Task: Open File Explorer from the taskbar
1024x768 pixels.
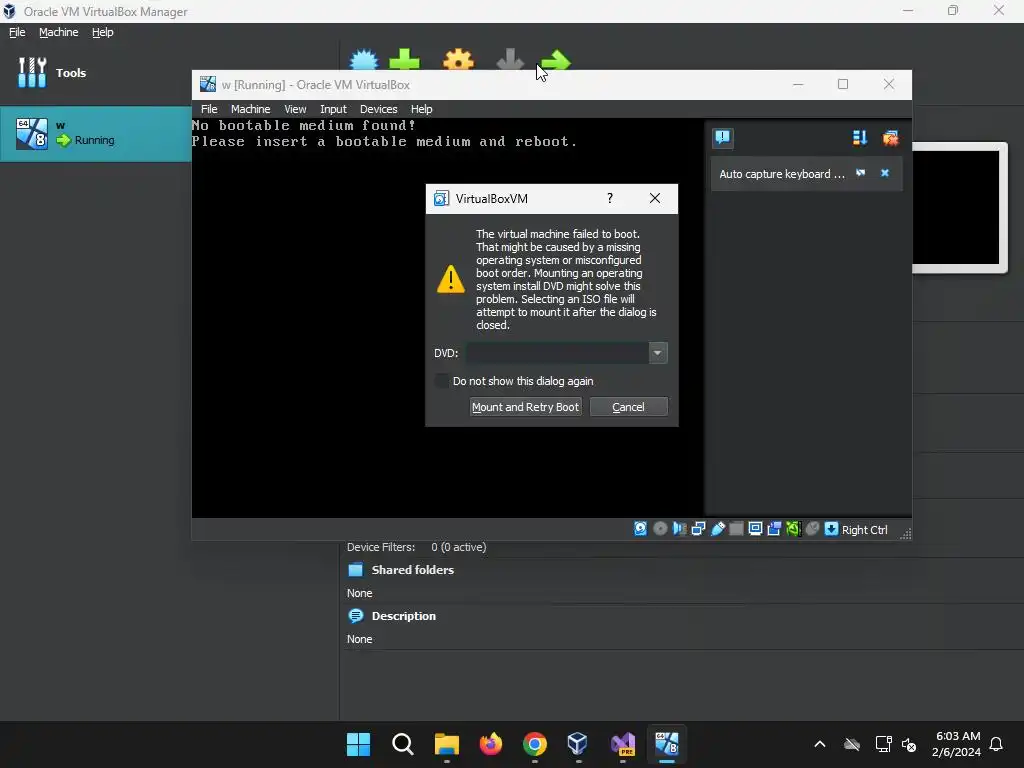Action: click(x=447, y=744)
